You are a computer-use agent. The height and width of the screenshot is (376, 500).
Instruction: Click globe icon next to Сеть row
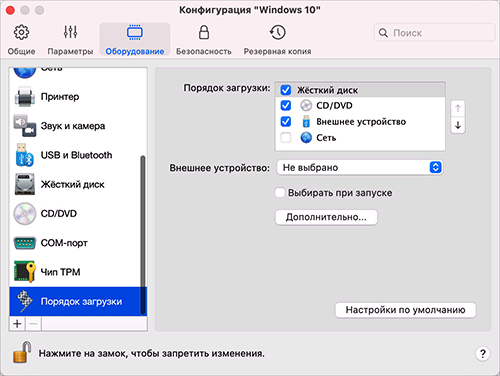pos(306,137)
